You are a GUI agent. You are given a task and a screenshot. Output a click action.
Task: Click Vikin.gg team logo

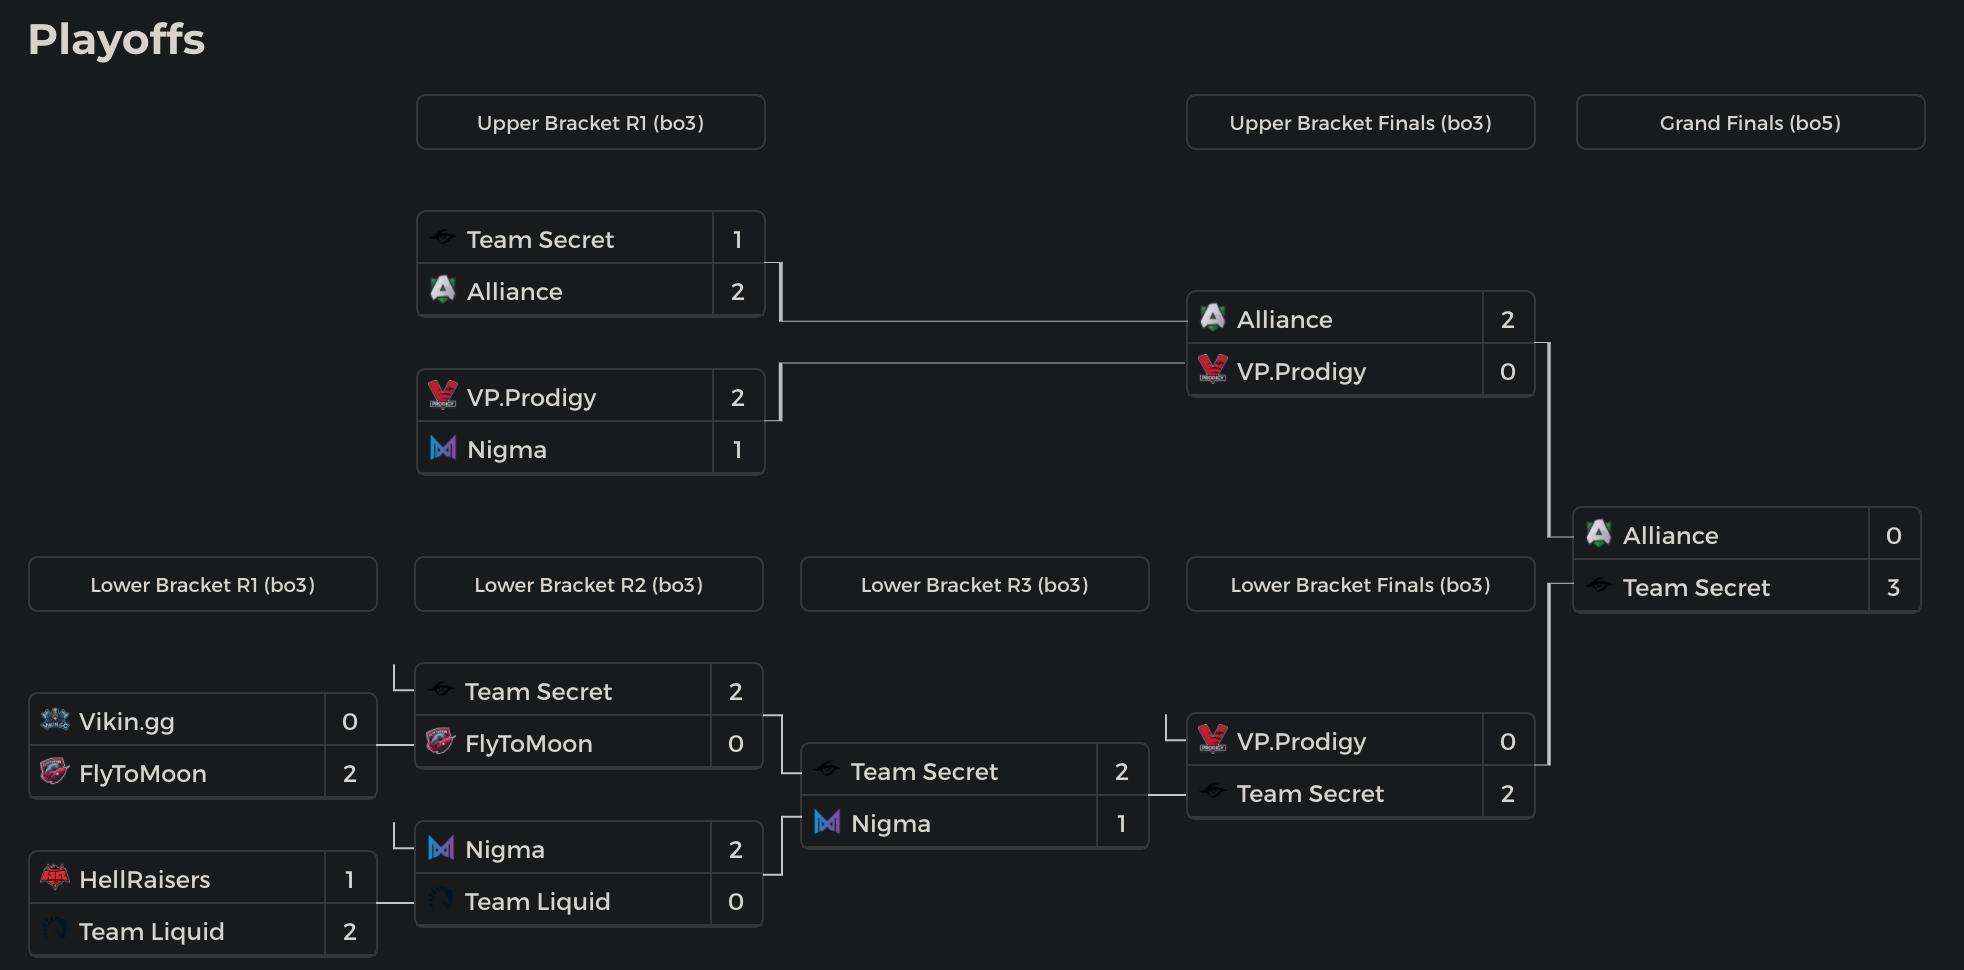pyautogui.click(x=54, y=720)
